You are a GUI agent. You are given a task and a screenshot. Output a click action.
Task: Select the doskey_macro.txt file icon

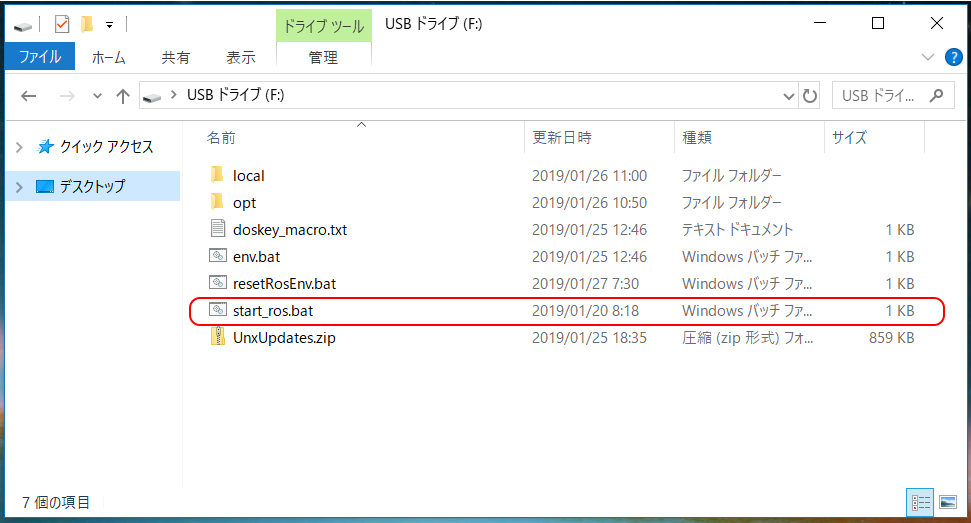coord(217,228)
